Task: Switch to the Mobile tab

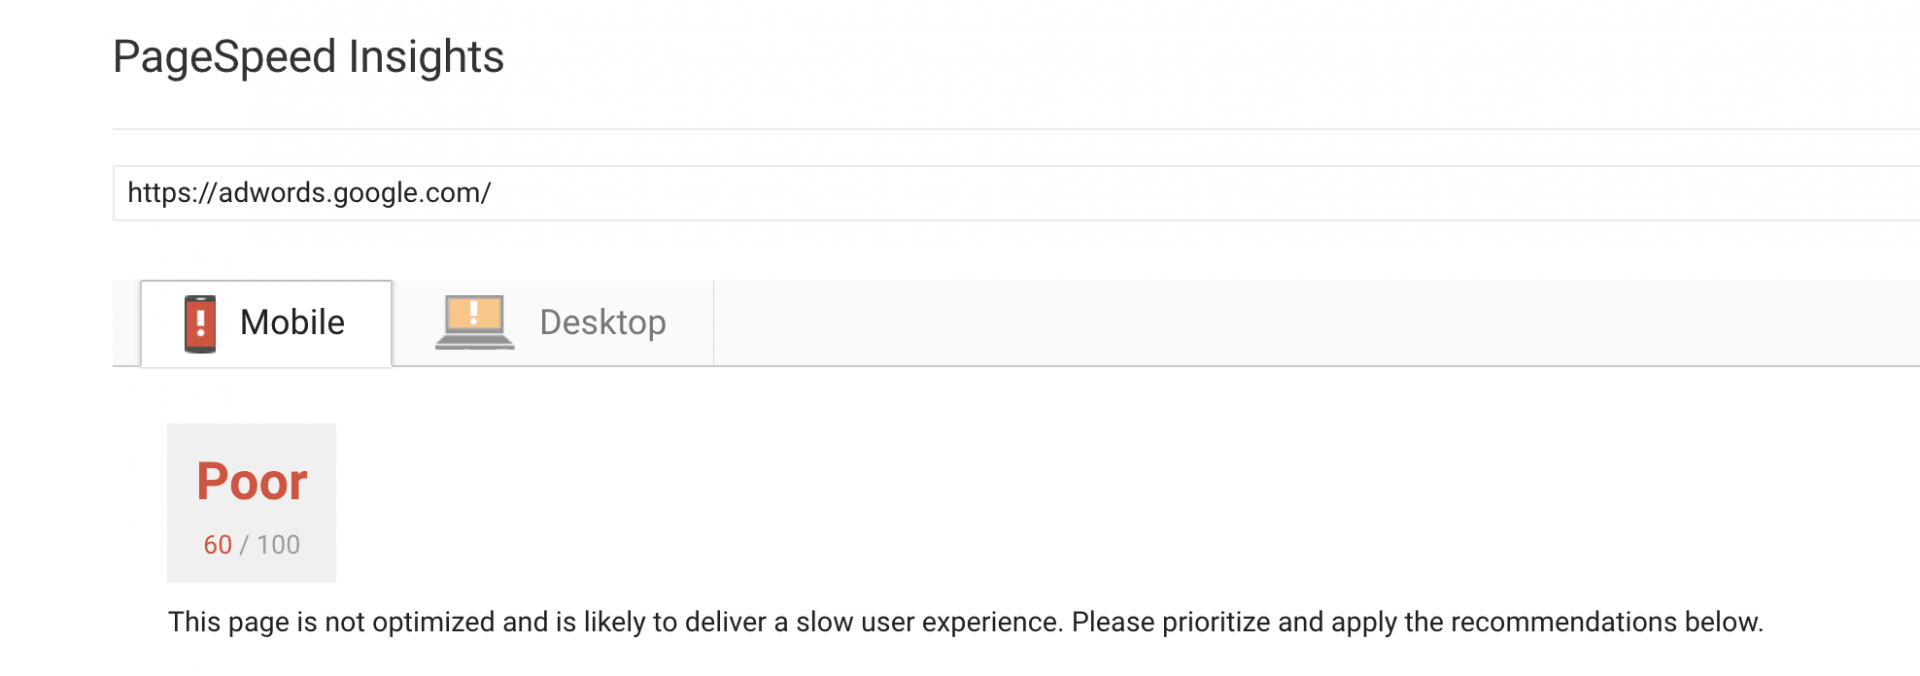Action: click(x=266, y=323)
